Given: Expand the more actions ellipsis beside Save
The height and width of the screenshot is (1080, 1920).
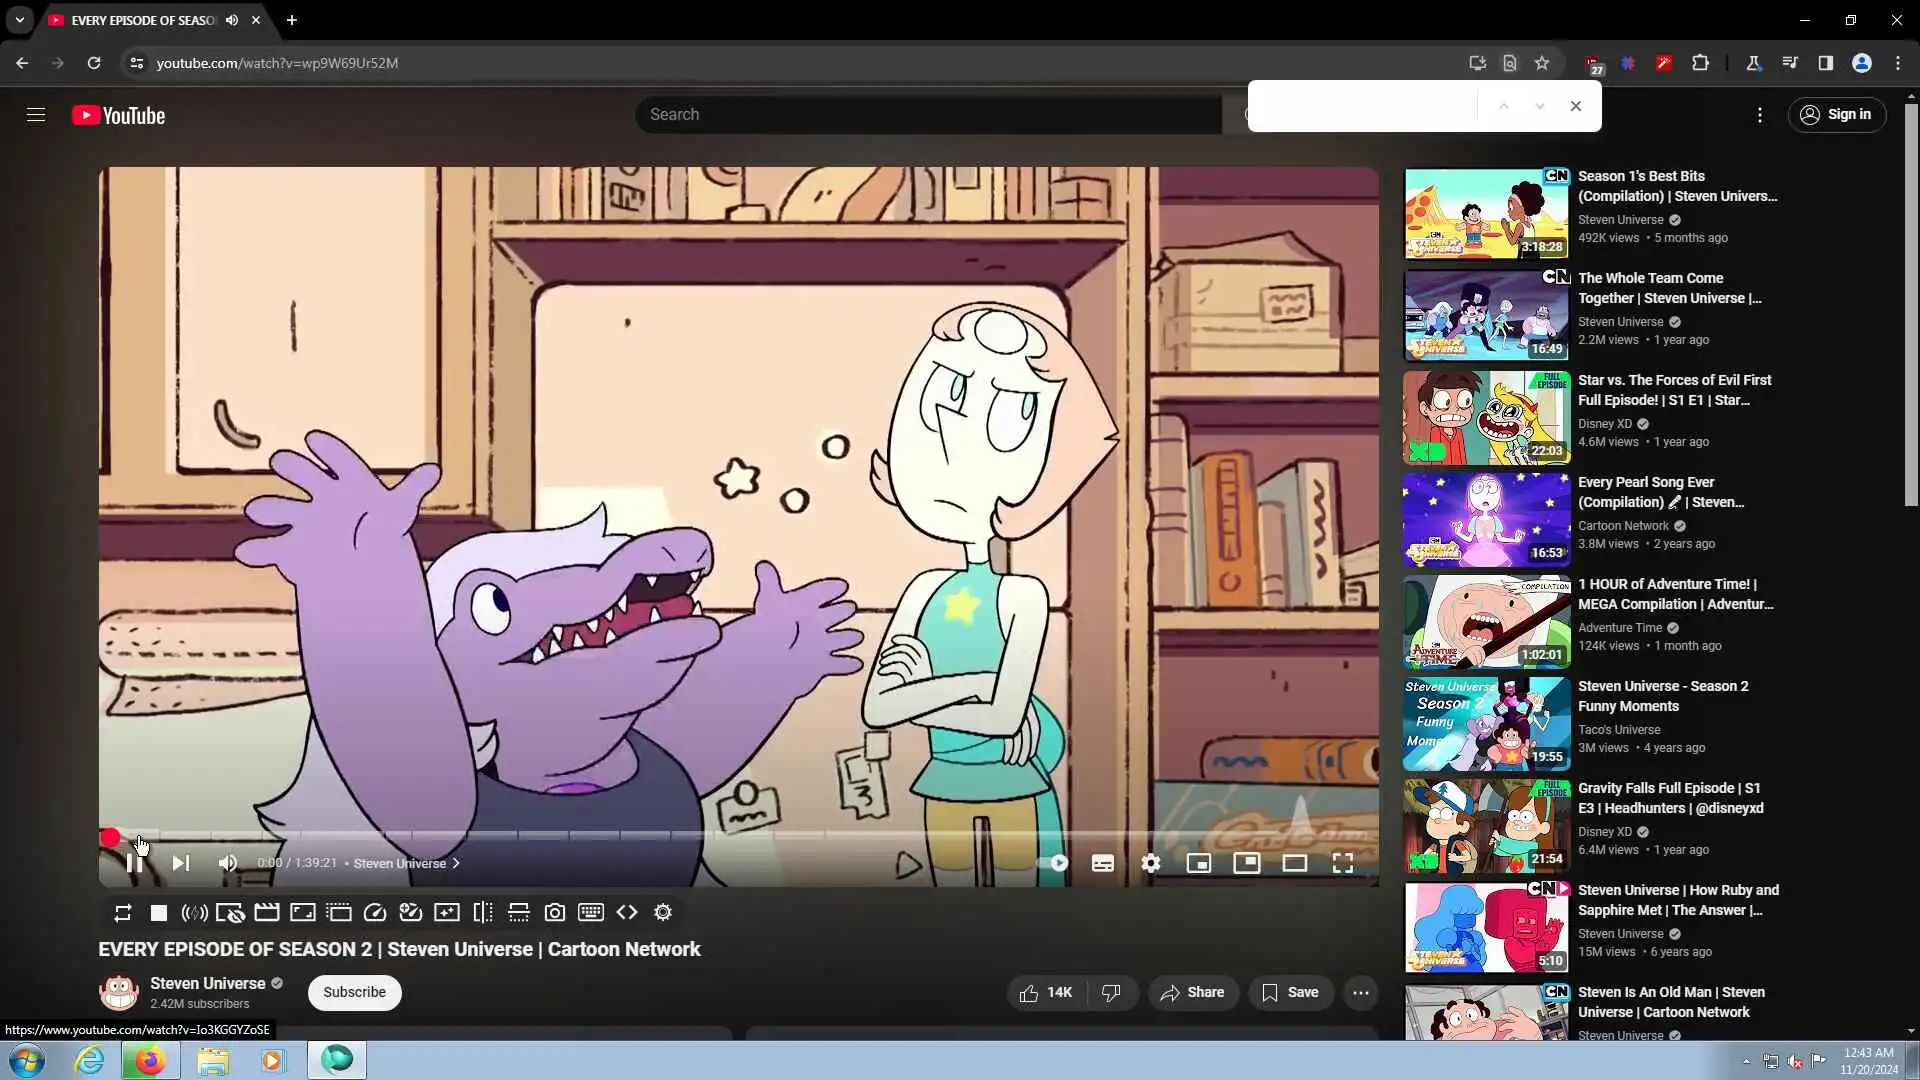Looking at the screenshot, I should click(x=1360, y=993).
